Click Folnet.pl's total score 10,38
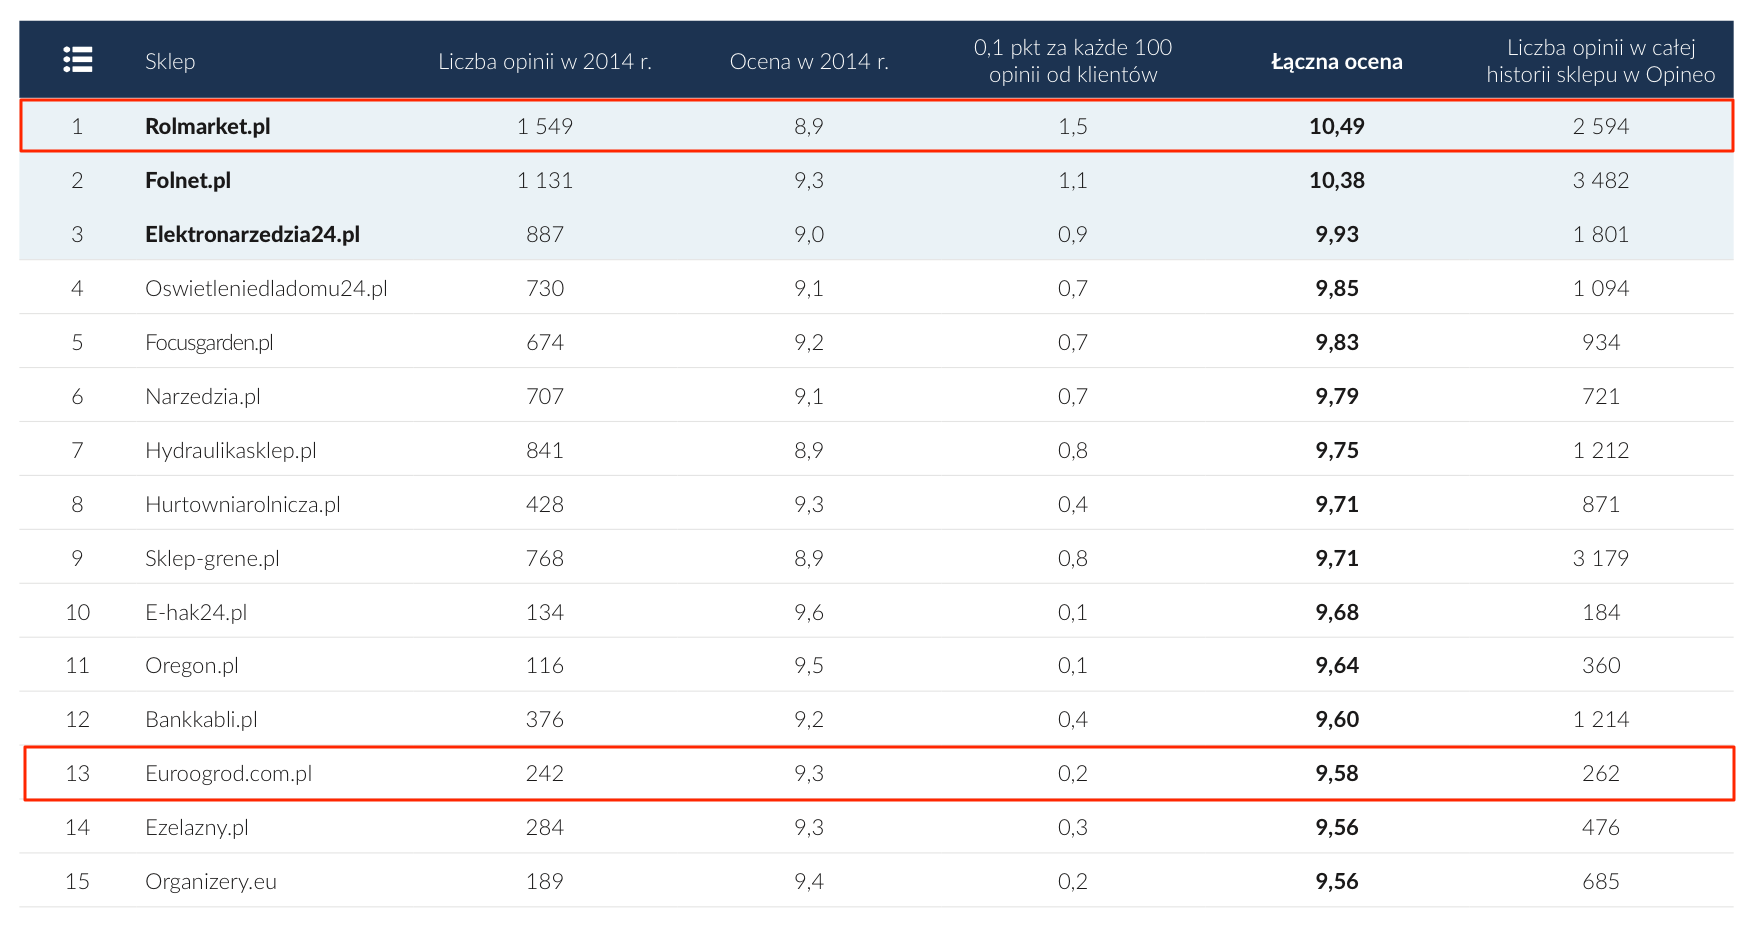Image resolution: width=1753 pixels, height=928 pixels. pos(1337,180)
